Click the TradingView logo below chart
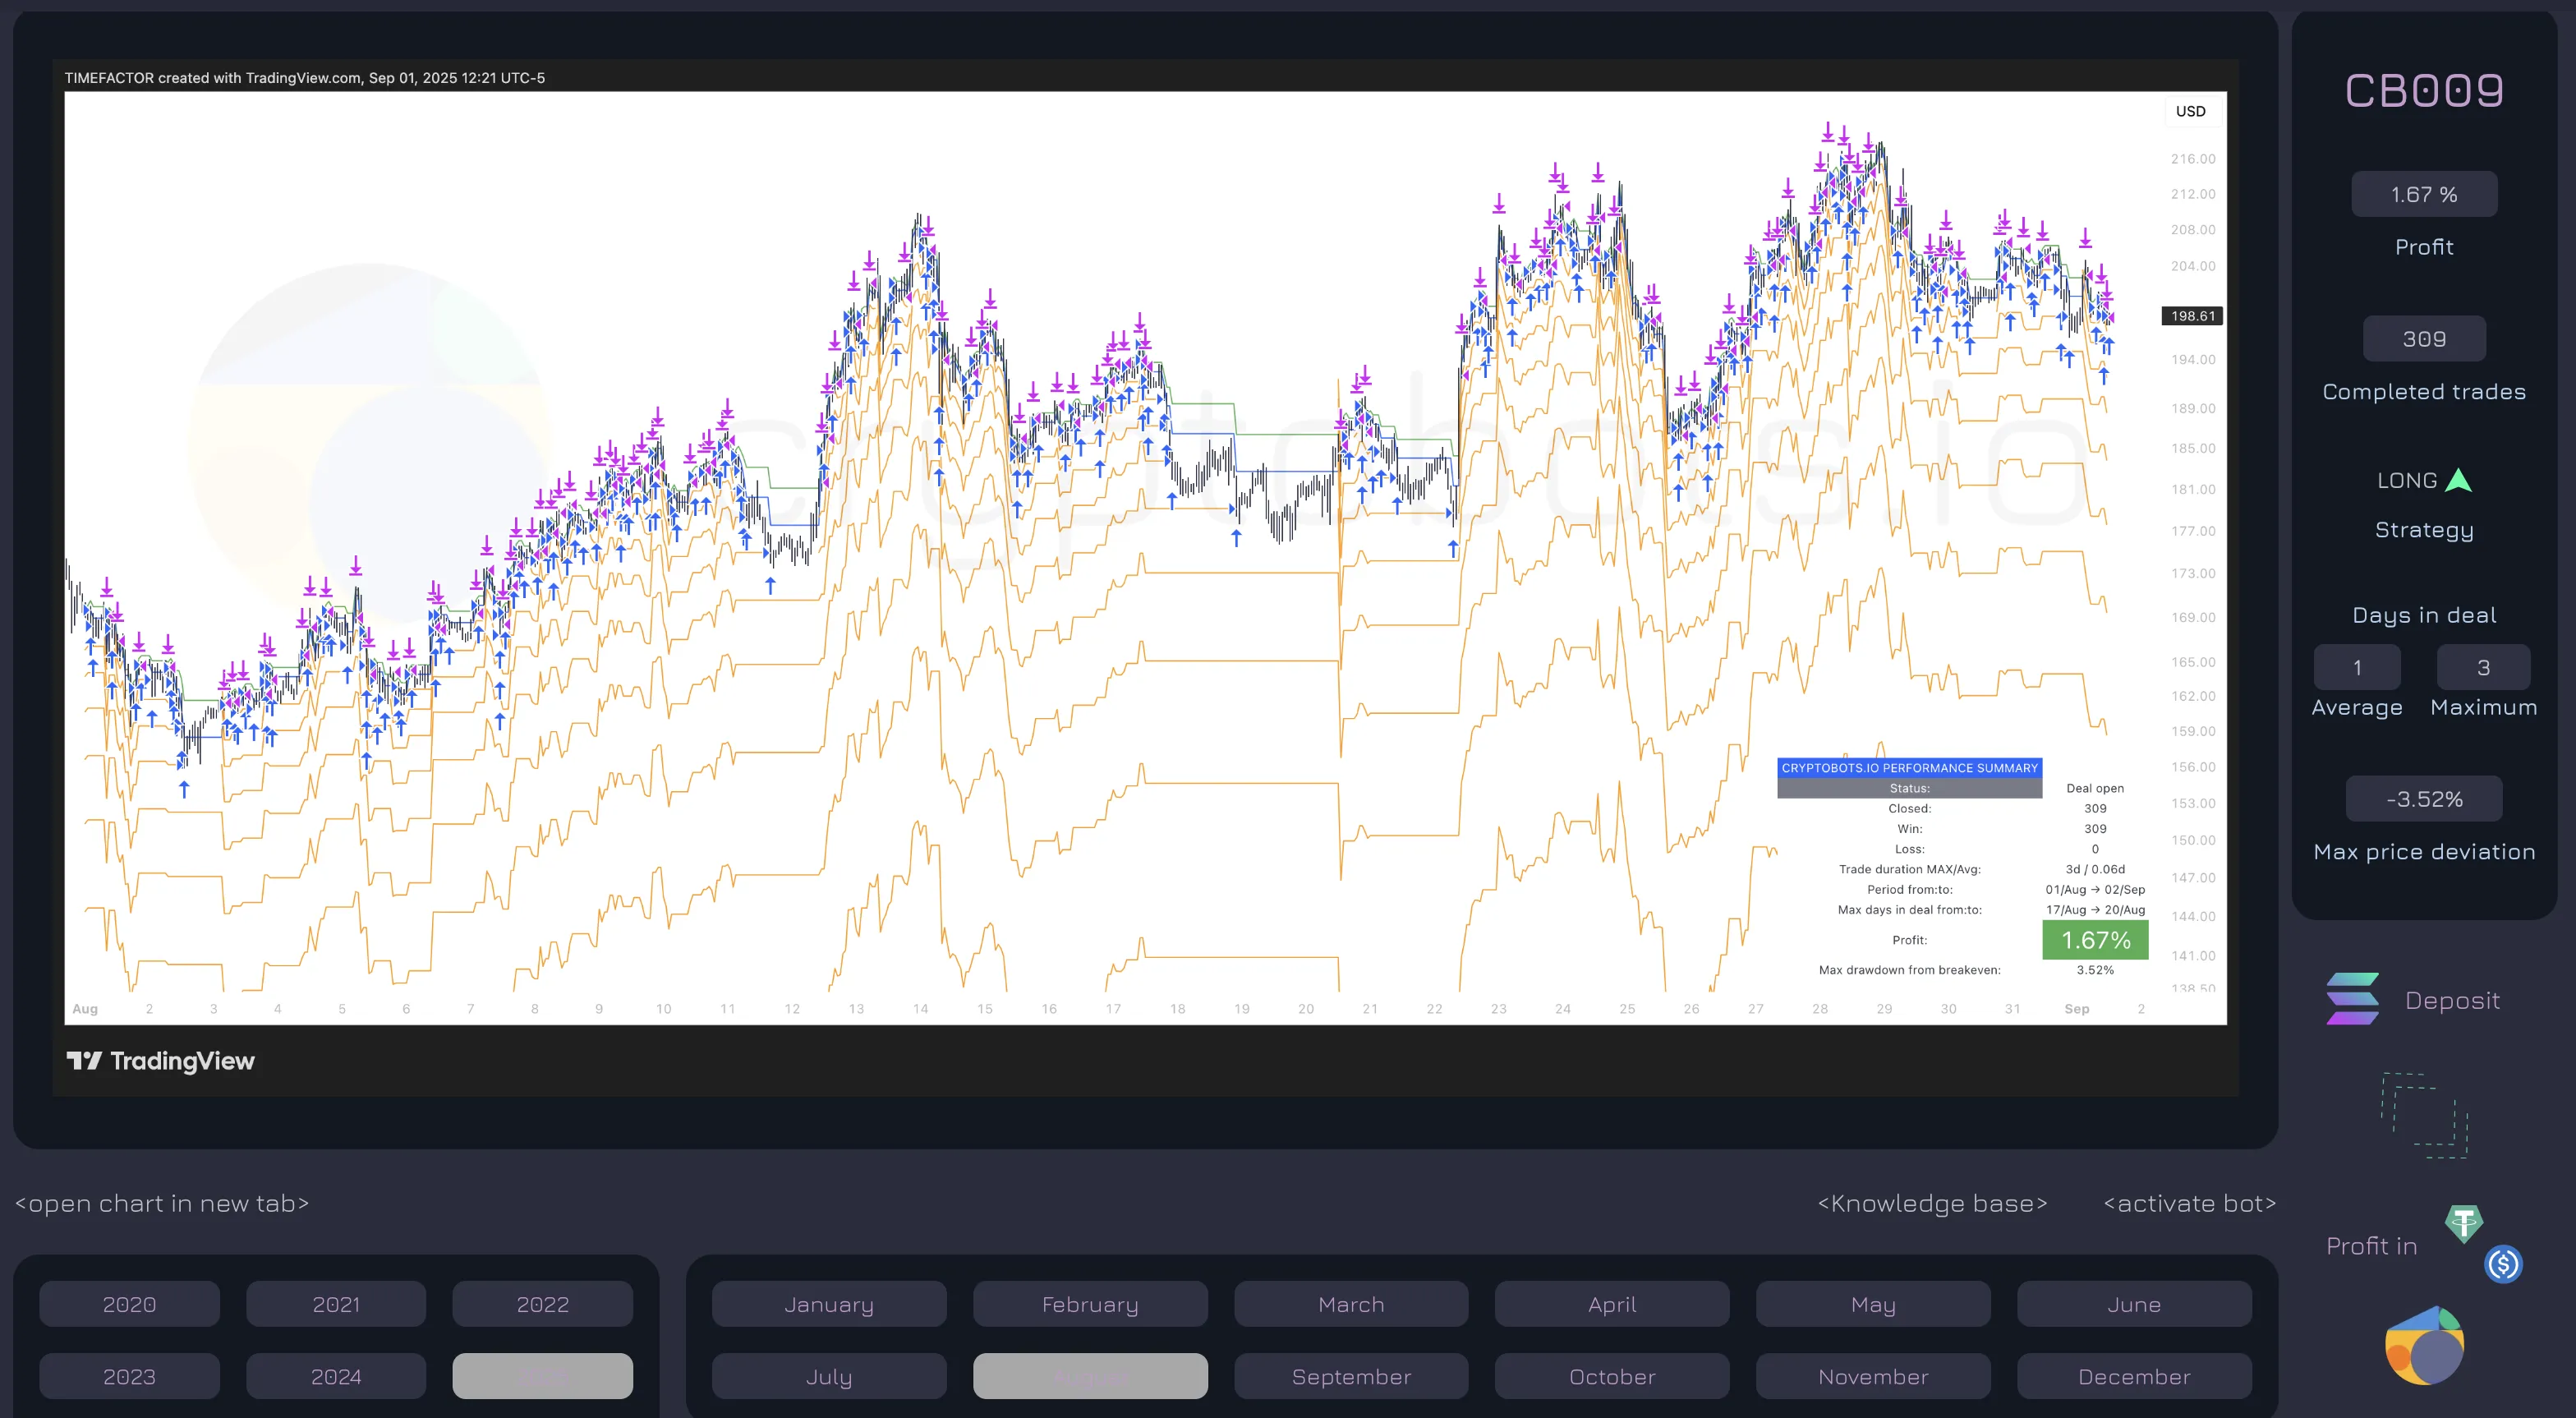The image size is (2576, 1418). pos(161,1061)
